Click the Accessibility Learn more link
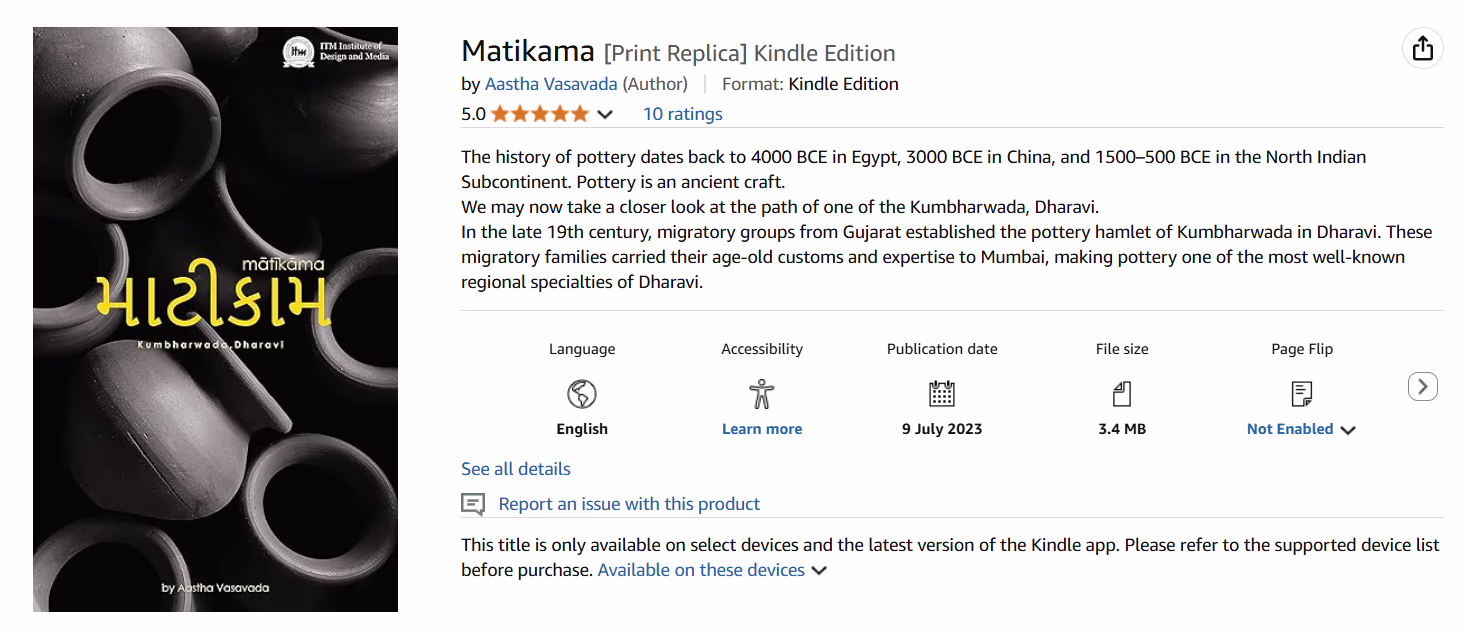This screenshot has height=635, width=1463. (x=762, y=429)
